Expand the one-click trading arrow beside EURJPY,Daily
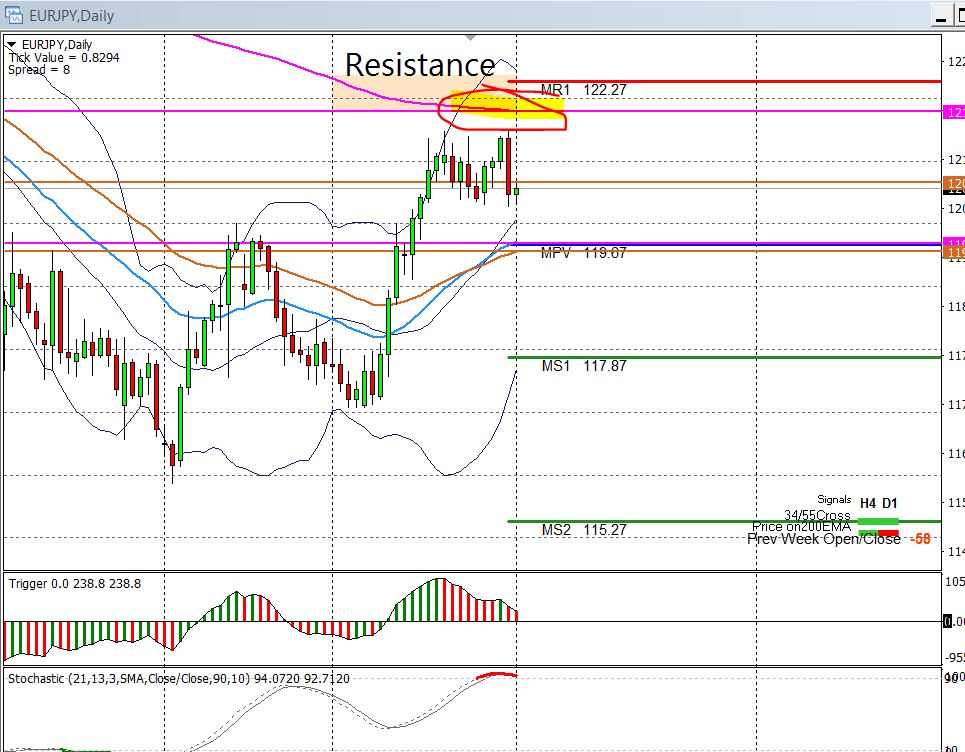Screen dimensions: 965x752 pos(10,44)
